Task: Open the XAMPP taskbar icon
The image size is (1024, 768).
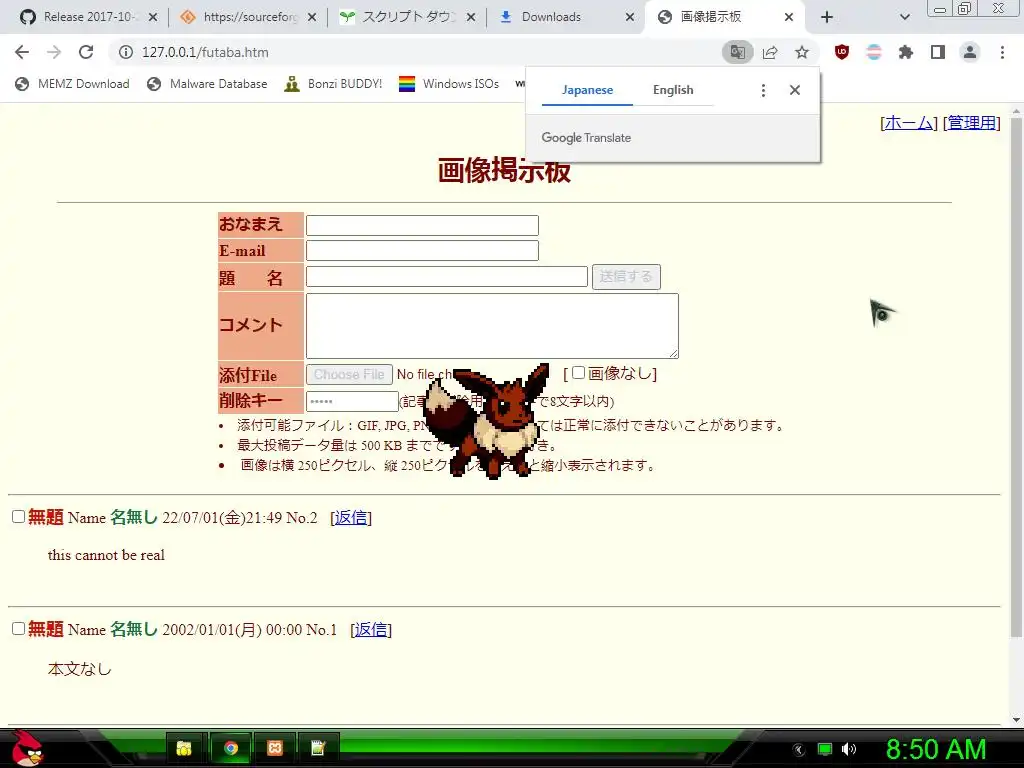Action: click(275, 748)
